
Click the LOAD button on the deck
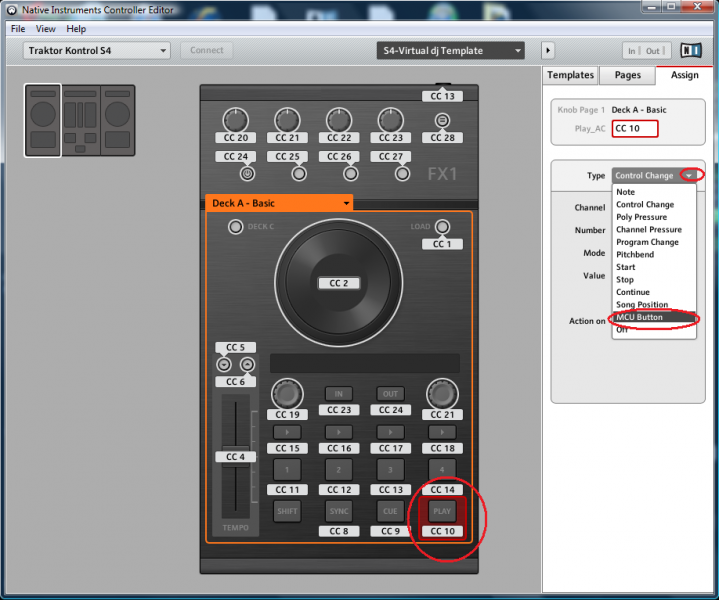[442, 227]
